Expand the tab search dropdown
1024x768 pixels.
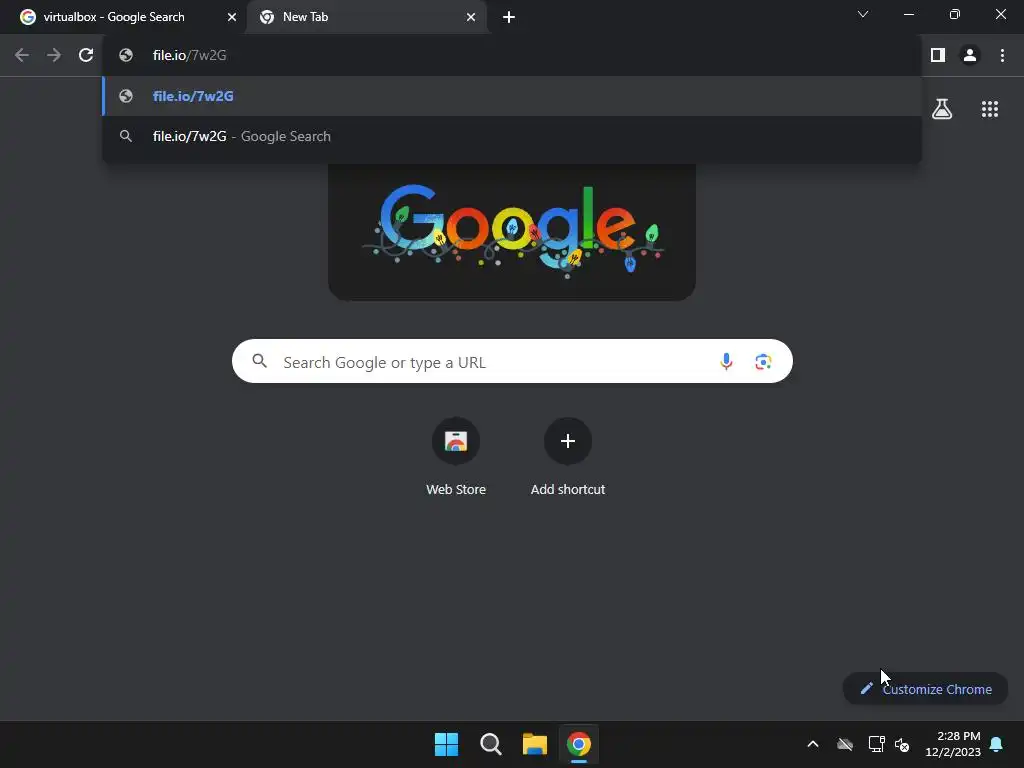pyautogui.click(x=863, y=14)
